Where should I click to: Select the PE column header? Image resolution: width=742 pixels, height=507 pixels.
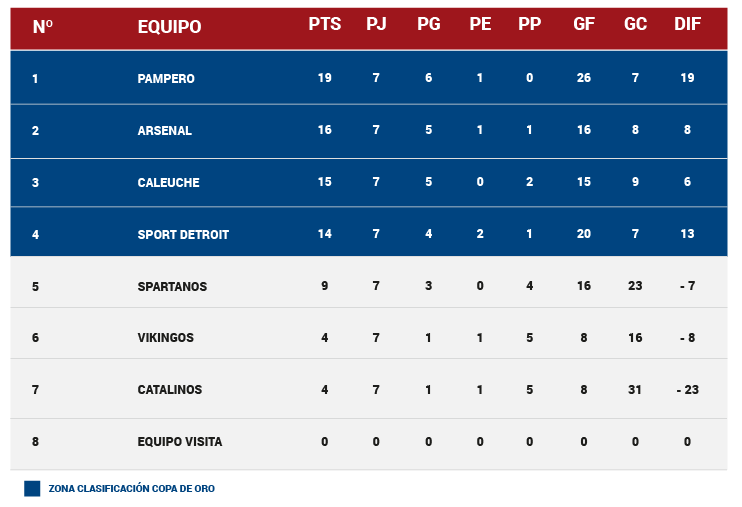[480, 24]
